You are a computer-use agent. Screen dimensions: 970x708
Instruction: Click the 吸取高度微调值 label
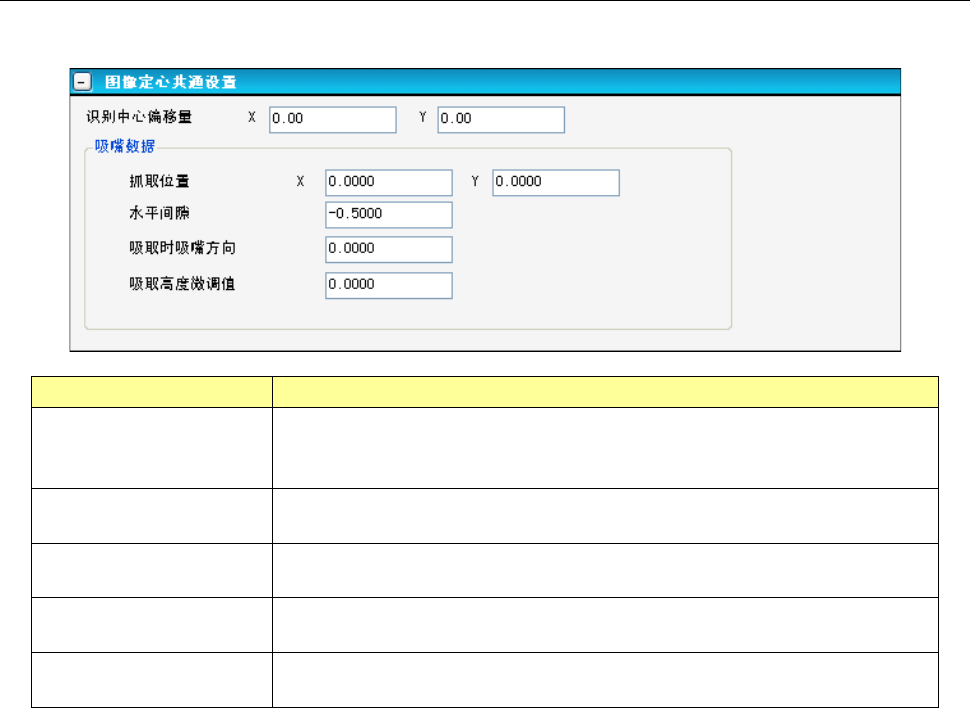click(x=182, y=283)
